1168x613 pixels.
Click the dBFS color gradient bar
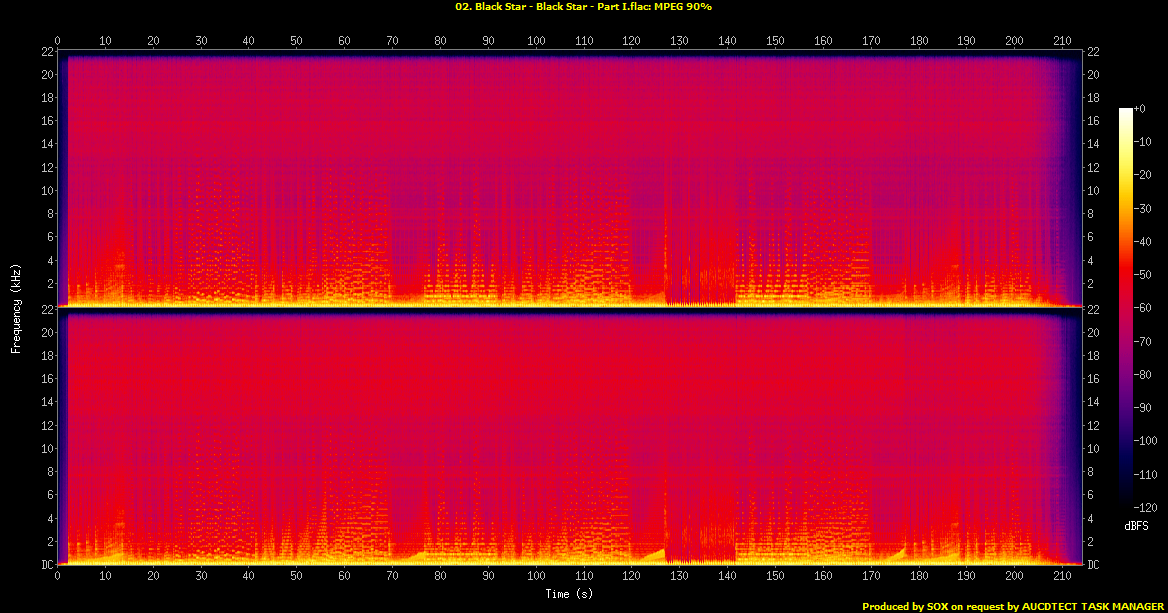[1126, 308]
